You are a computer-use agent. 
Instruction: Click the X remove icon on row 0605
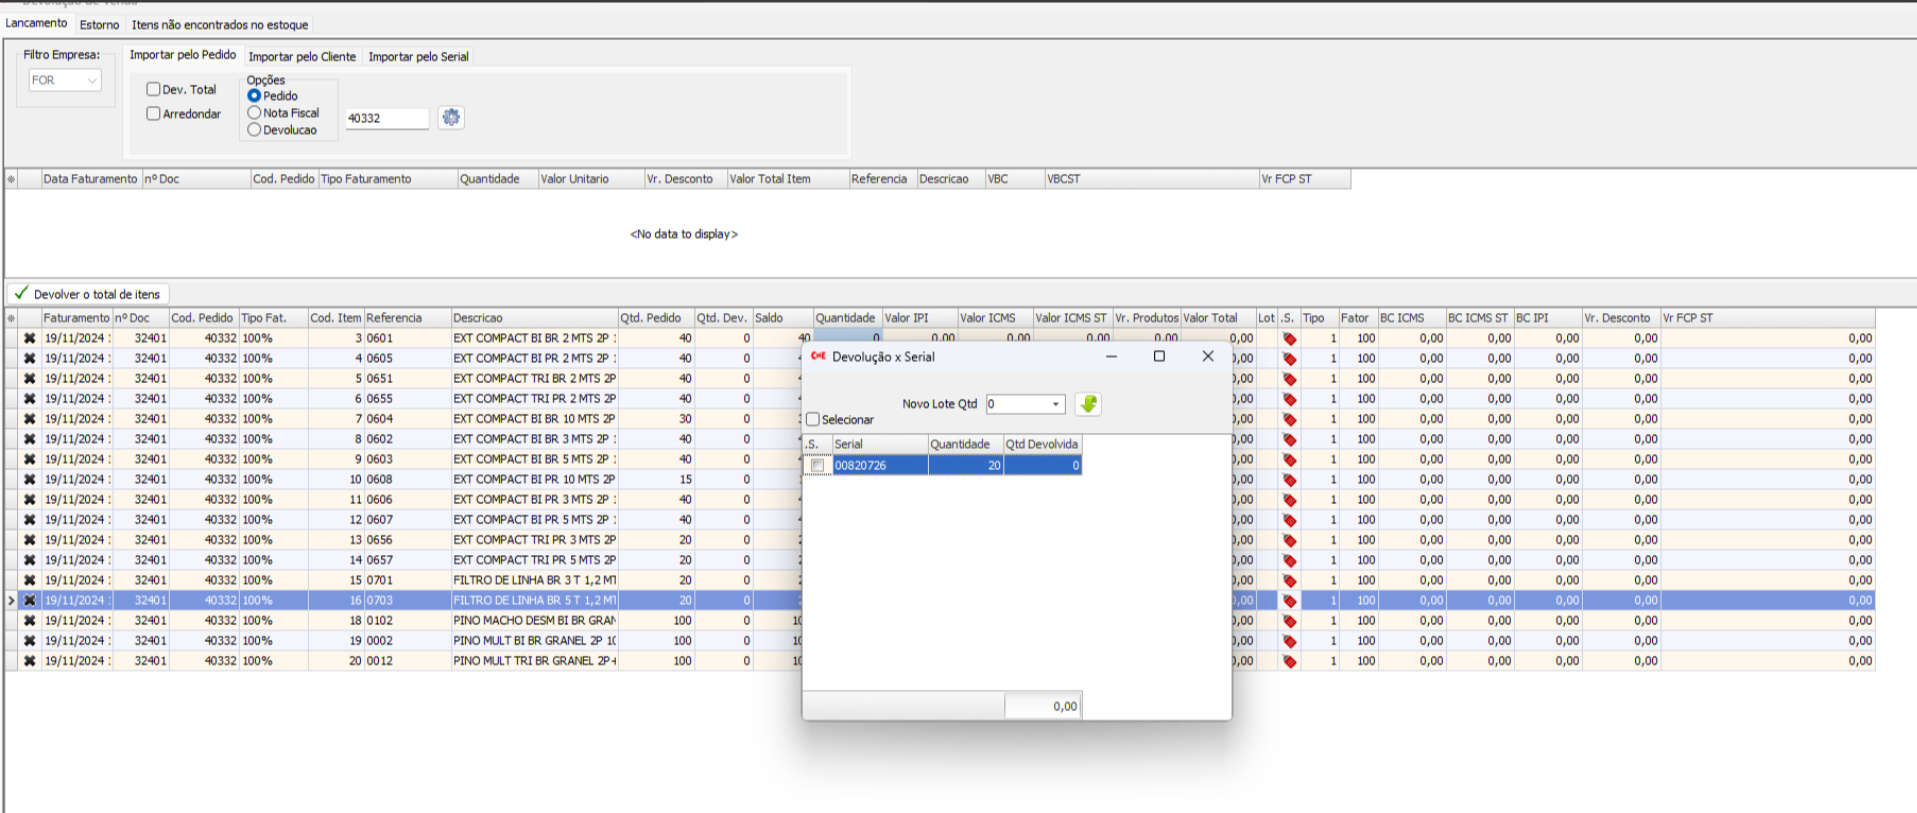tap(30, 359)
